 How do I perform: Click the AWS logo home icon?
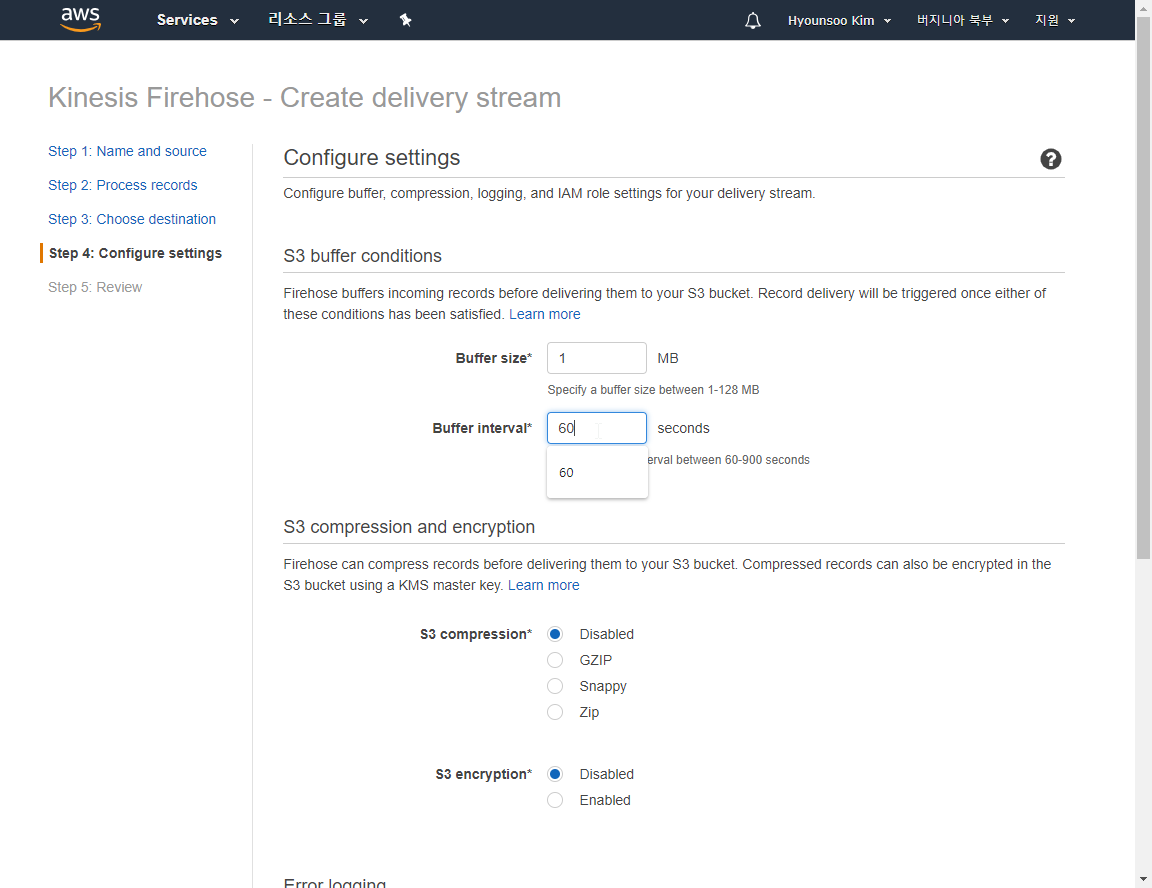point(80,20)
